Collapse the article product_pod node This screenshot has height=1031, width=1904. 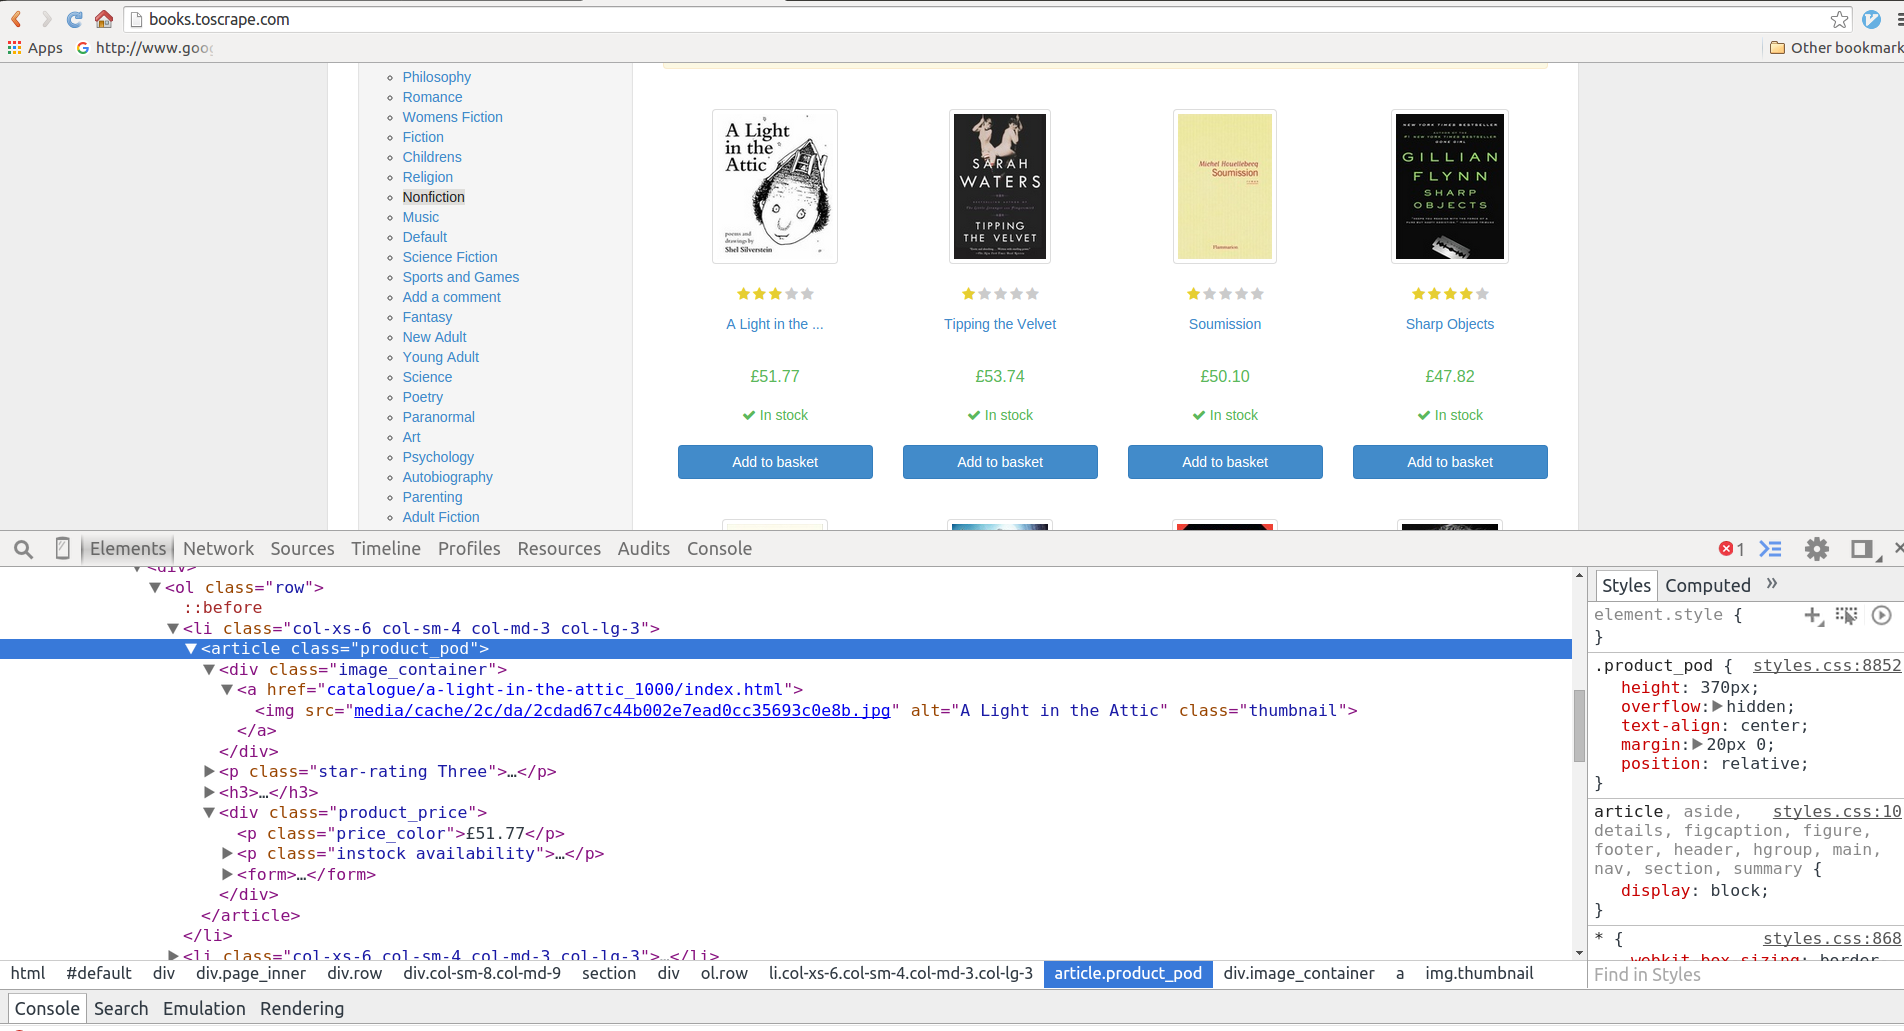click(191, 649)
